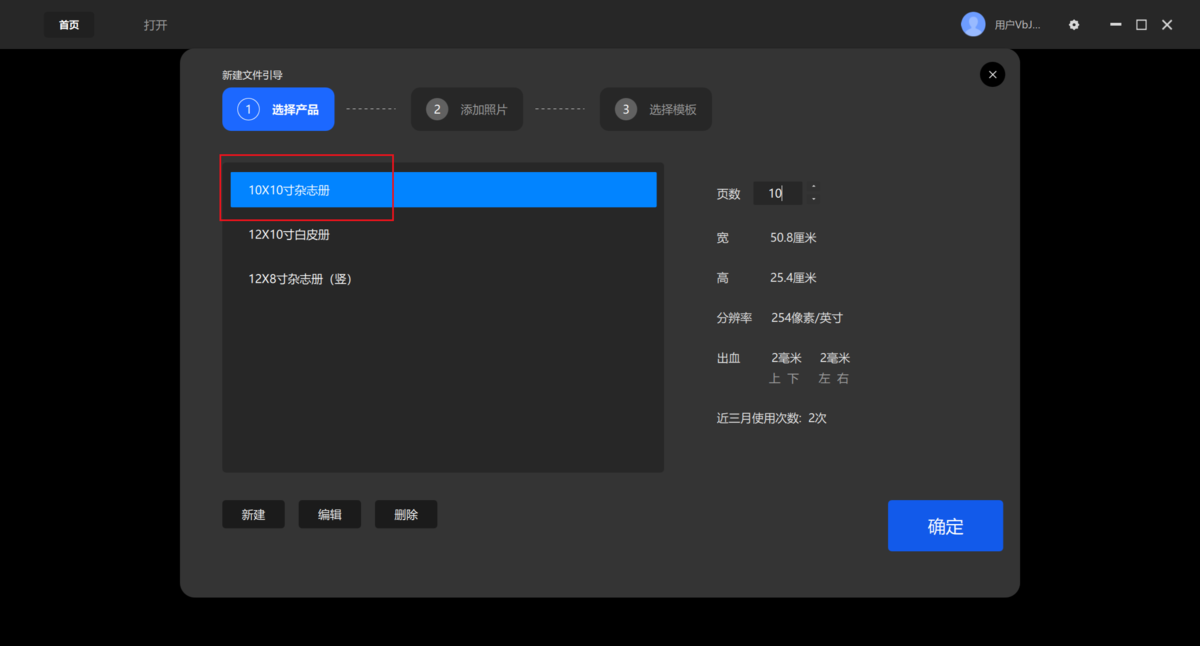
Task: Click the 近三月使用次数: 2次 text
Action: [772, 418]
